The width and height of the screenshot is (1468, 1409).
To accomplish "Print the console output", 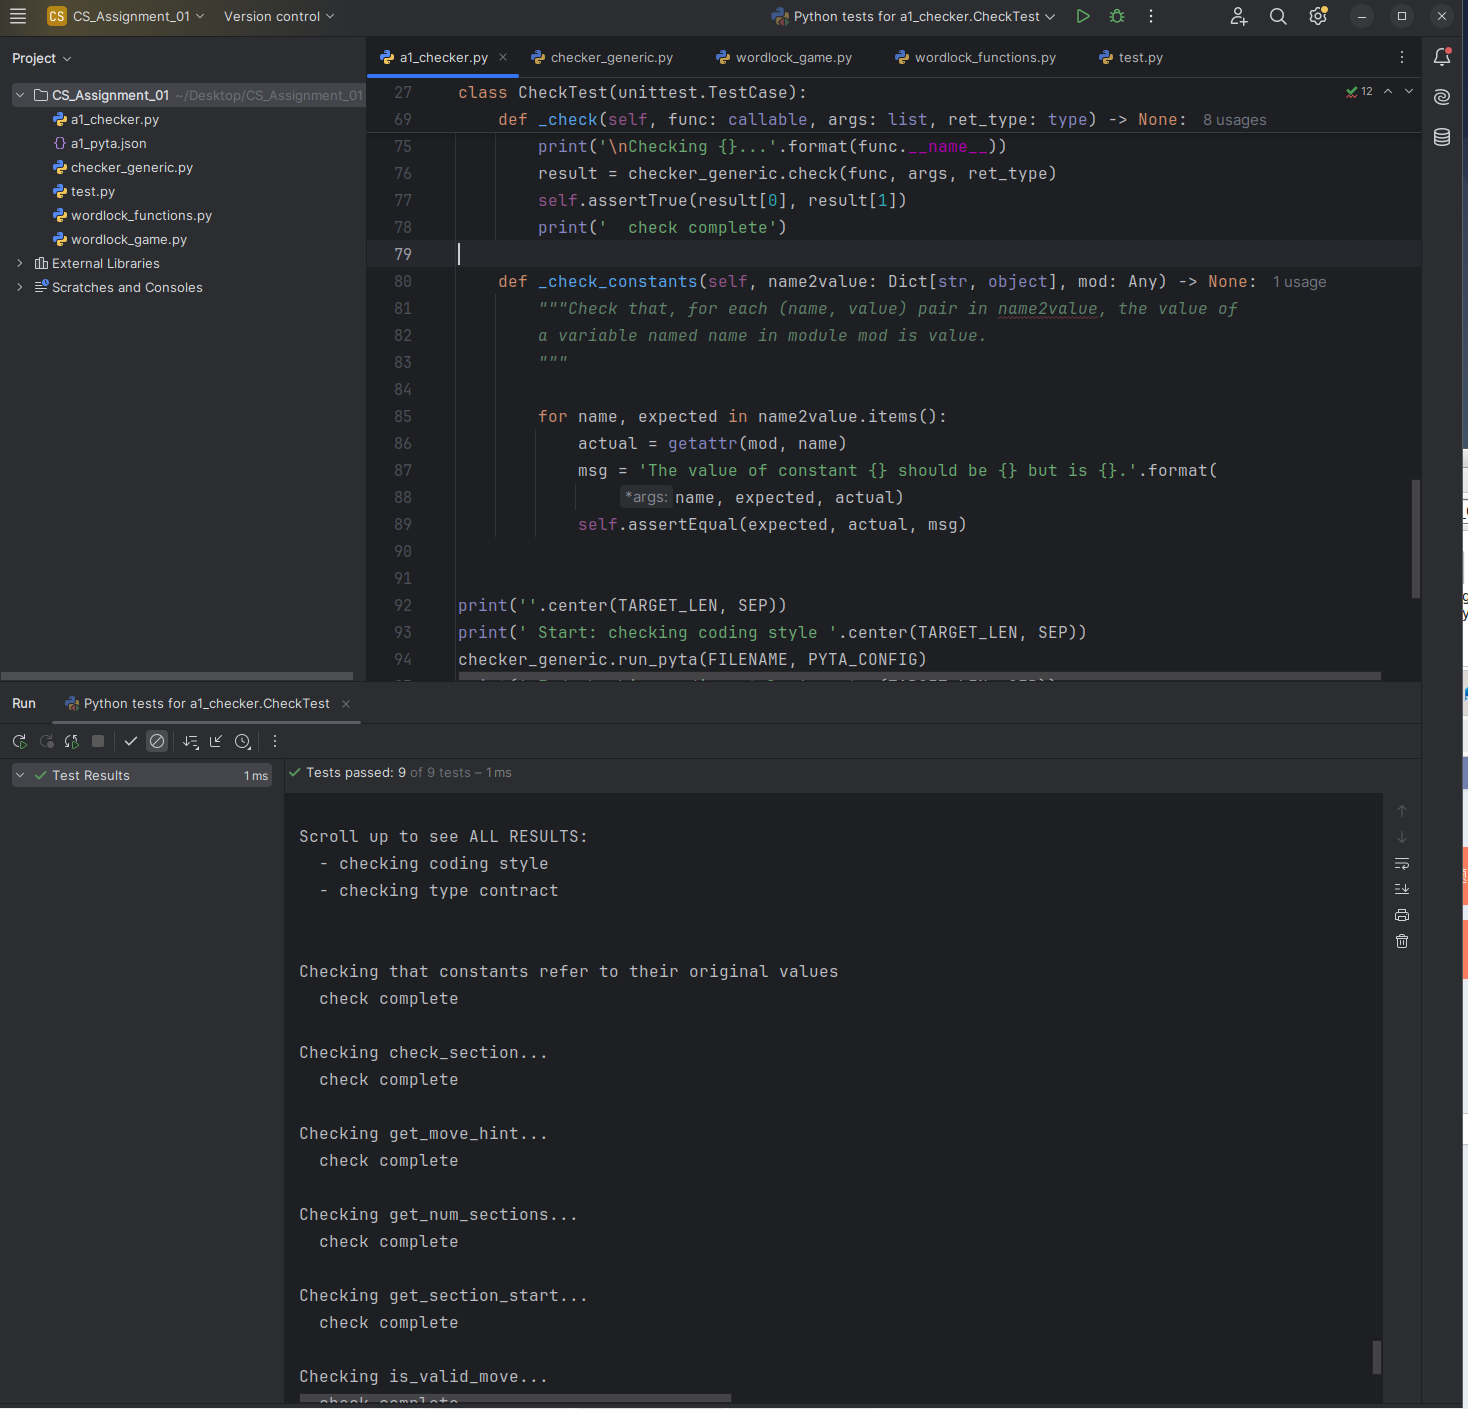I will [x=1402, y=915].
